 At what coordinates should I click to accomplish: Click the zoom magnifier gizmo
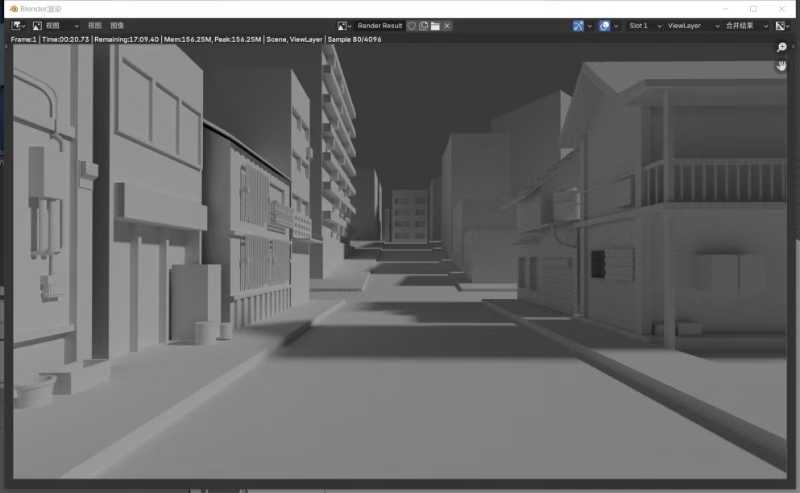tap(782, 47)
